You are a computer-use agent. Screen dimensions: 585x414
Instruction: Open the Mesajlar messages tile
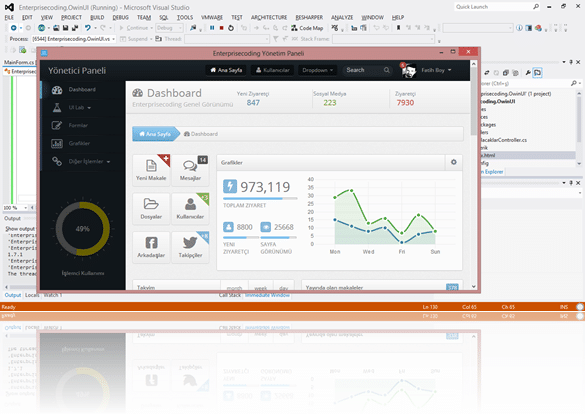click(x=190, y=170)
